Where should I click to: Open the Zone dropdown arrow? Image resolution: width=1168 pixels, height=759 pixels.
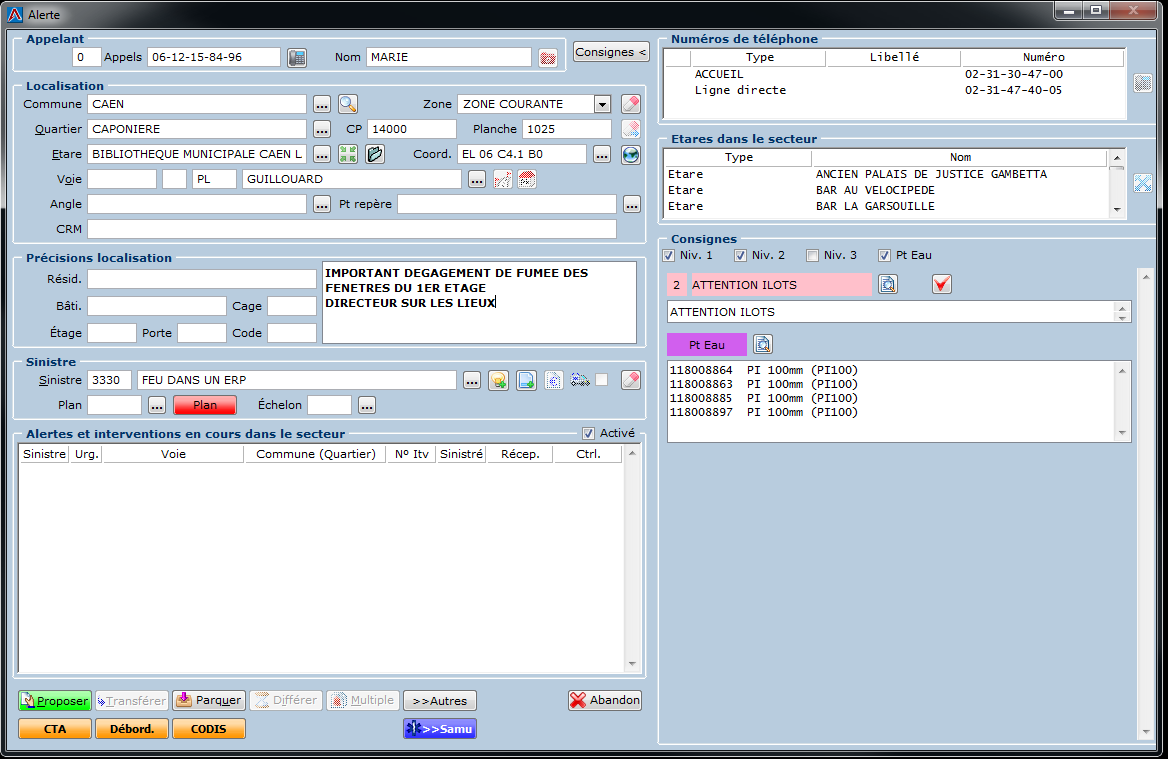point(603,104)
